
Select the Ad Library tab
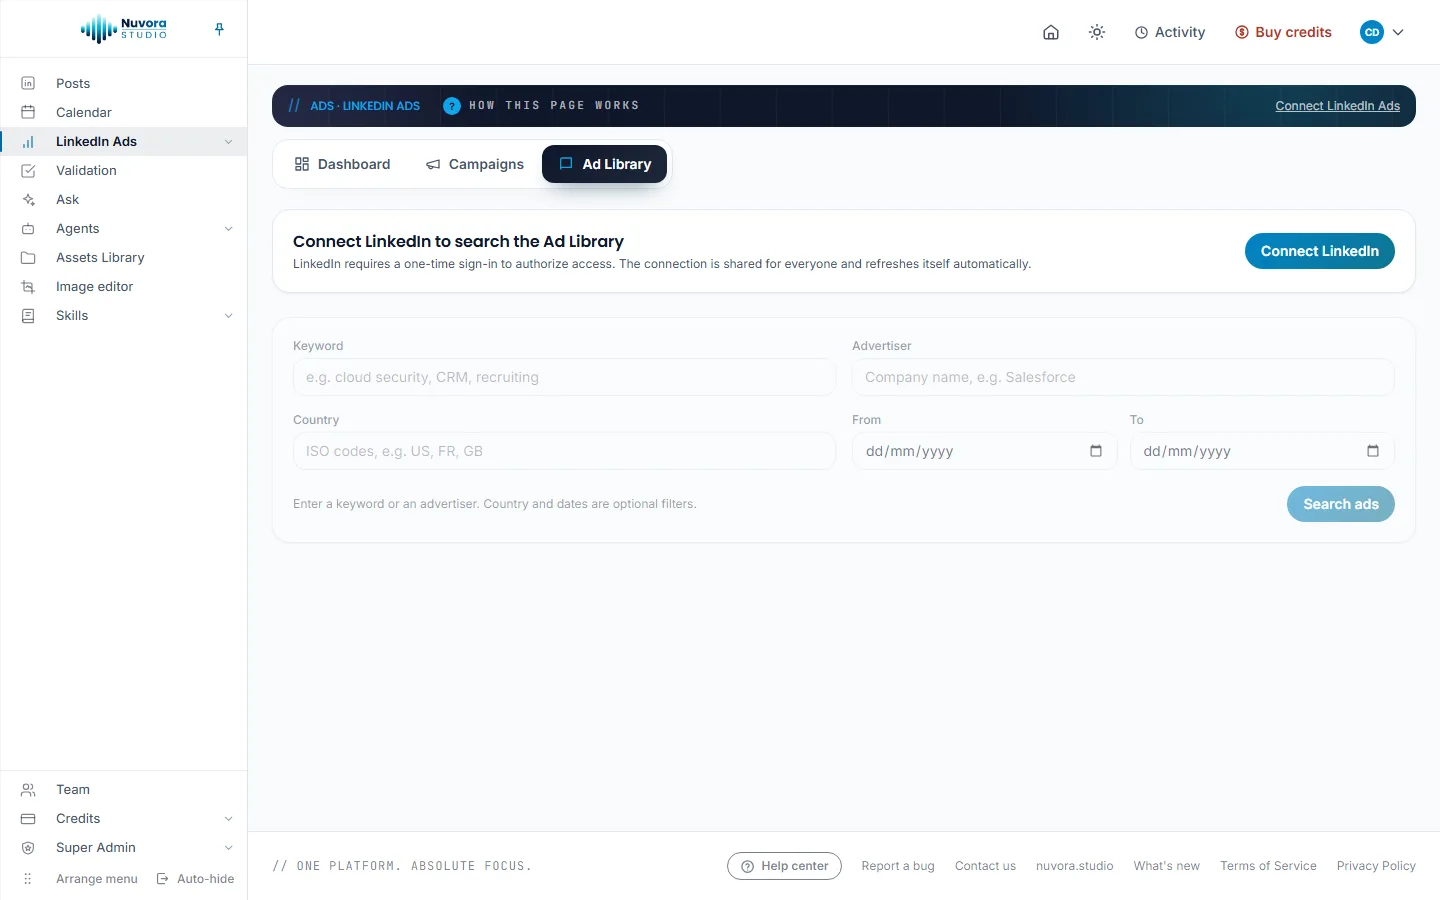click(604, 164)
